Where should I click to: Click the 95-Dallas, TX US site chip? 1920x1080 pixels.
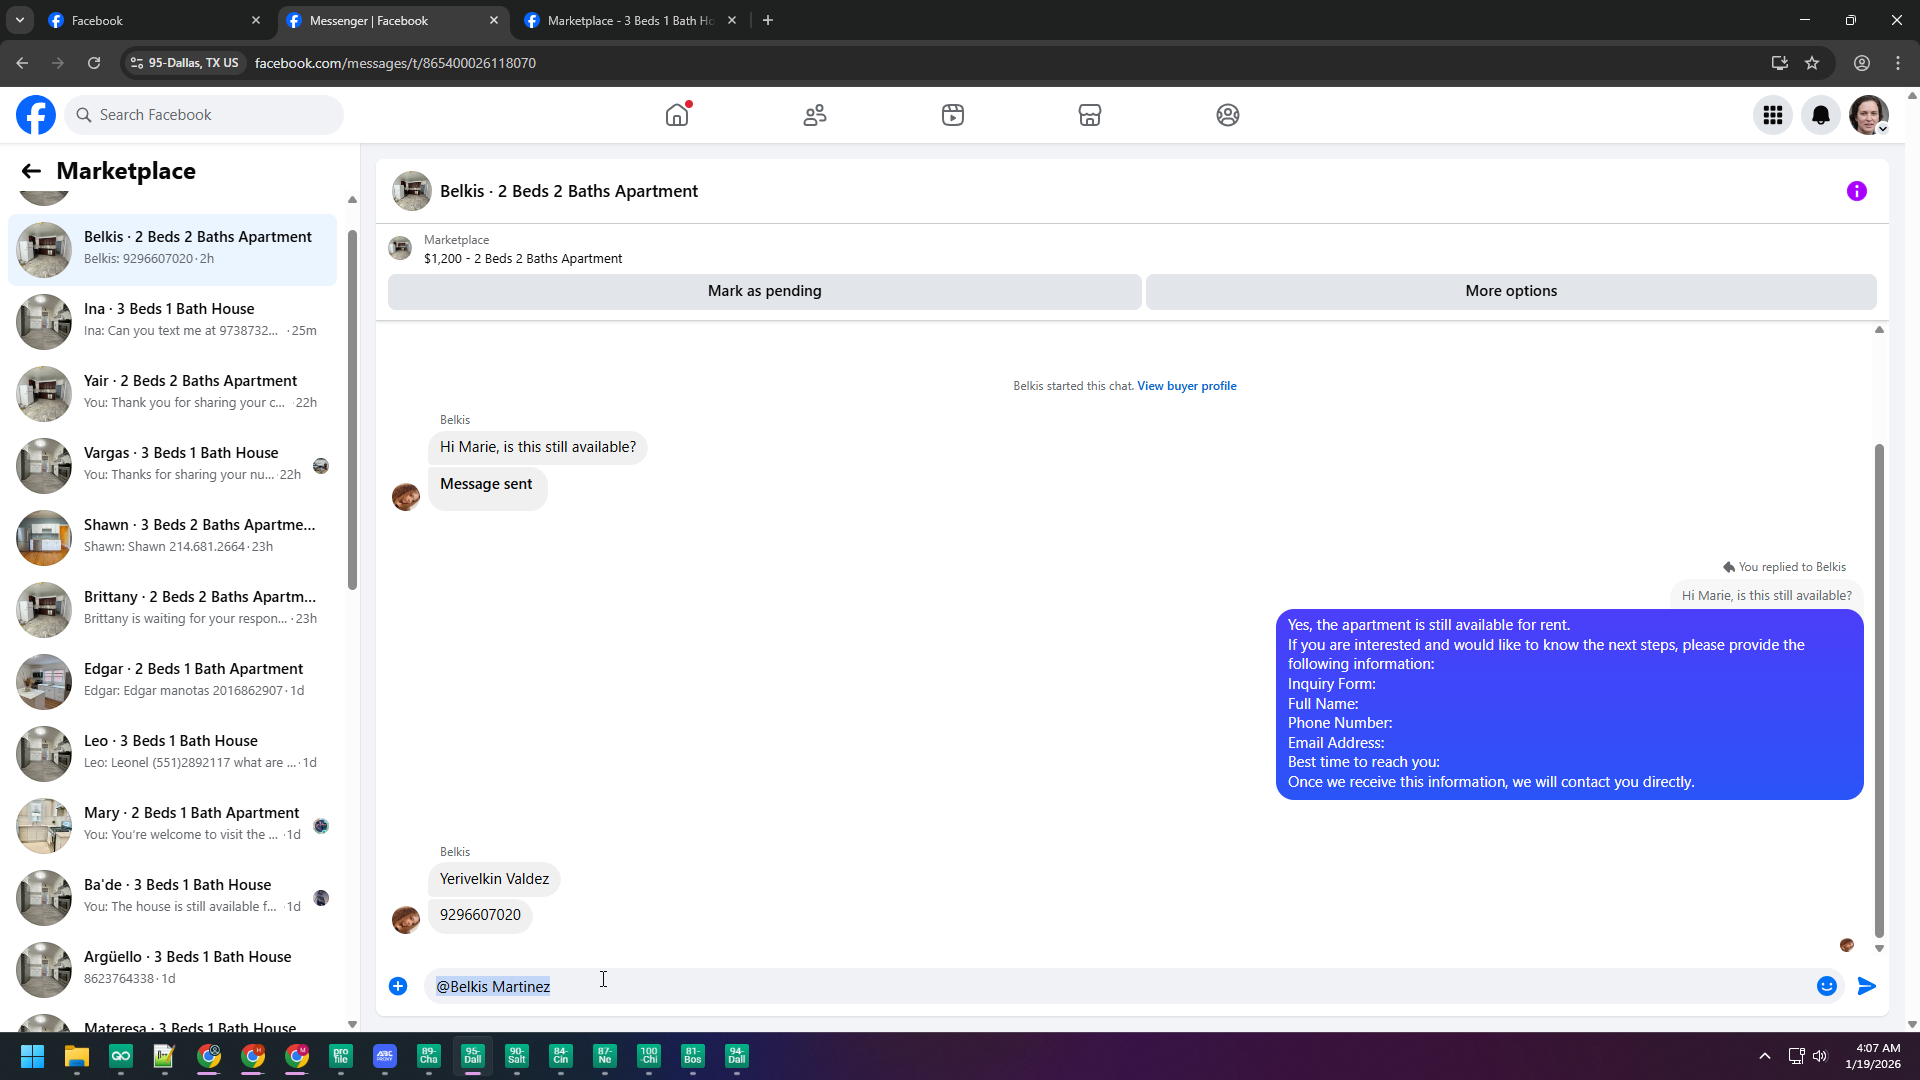185,63
